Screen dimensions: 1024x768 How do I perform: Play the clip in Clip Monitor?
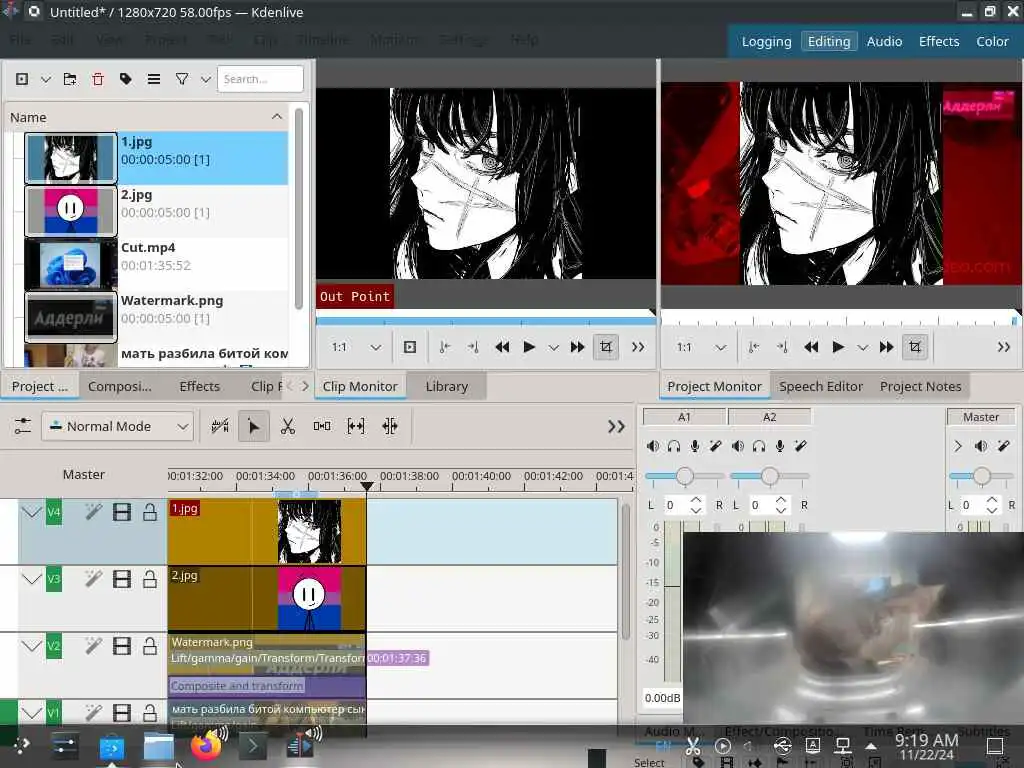(x=529, y=347)
